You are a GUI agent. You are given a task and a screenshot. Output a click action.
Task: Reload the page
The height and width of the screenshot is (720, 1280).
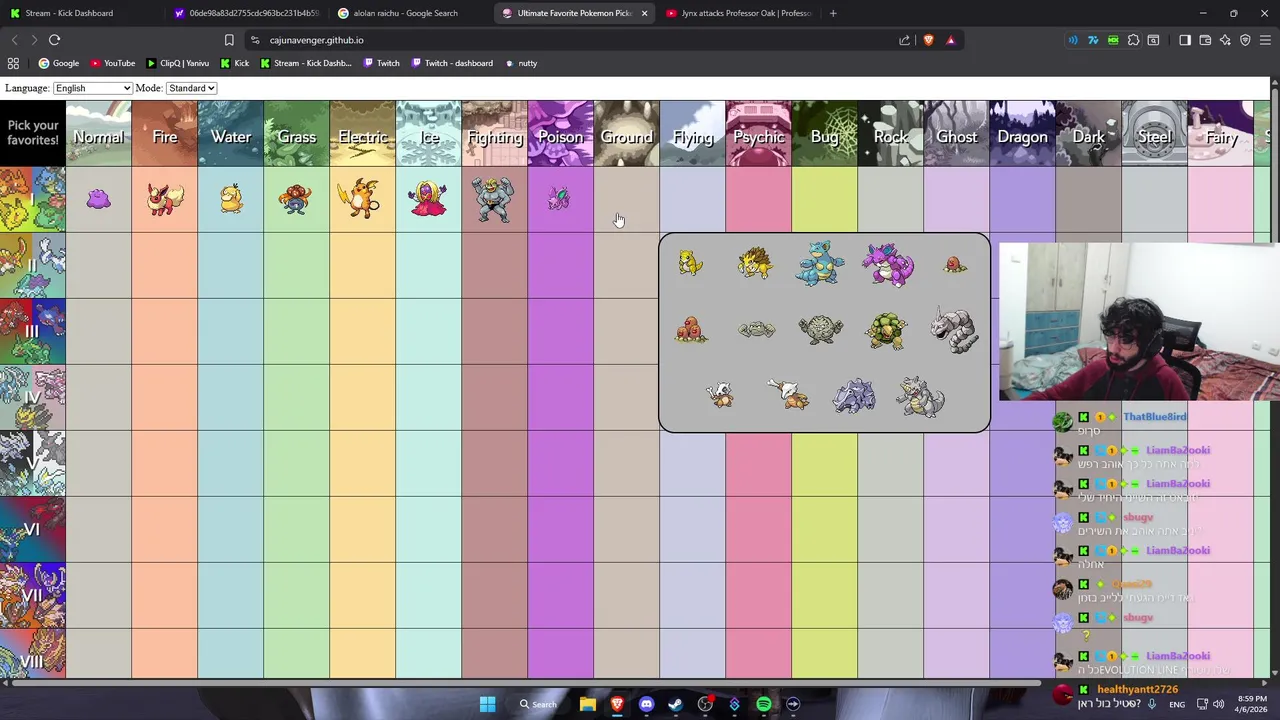[x=54, y=40]
